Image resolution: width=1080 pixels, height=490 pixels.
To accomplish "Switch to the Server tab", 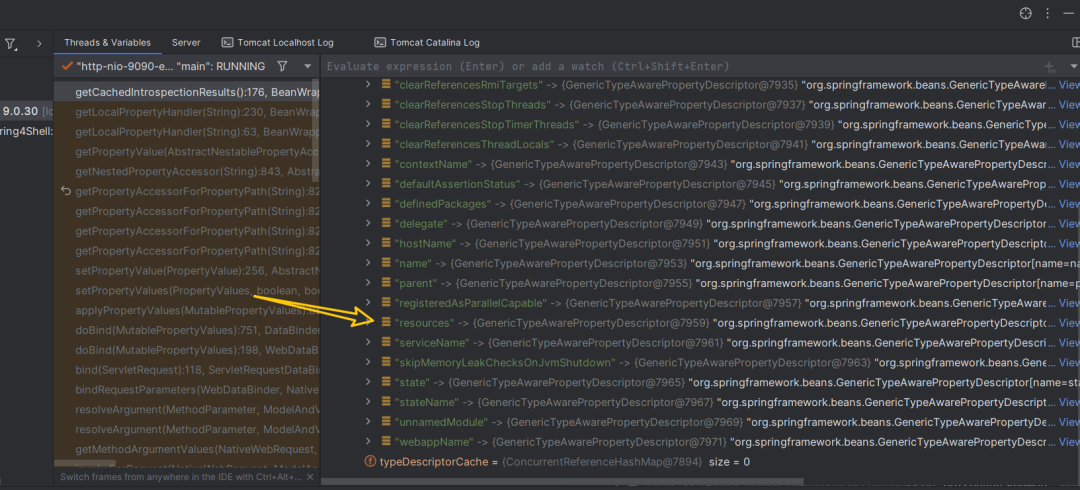I will tap(186, 43).
